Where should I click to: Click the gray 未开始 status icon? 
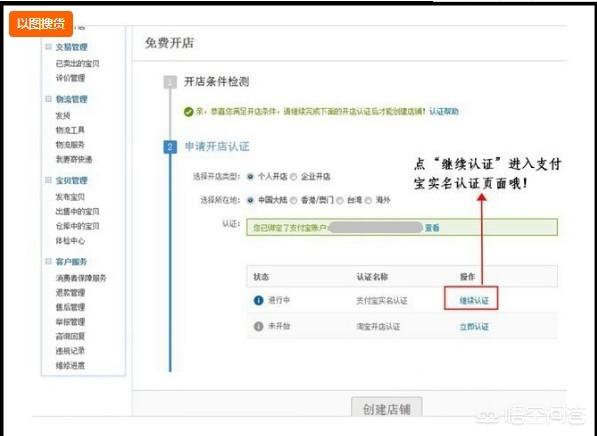(259, 326)
